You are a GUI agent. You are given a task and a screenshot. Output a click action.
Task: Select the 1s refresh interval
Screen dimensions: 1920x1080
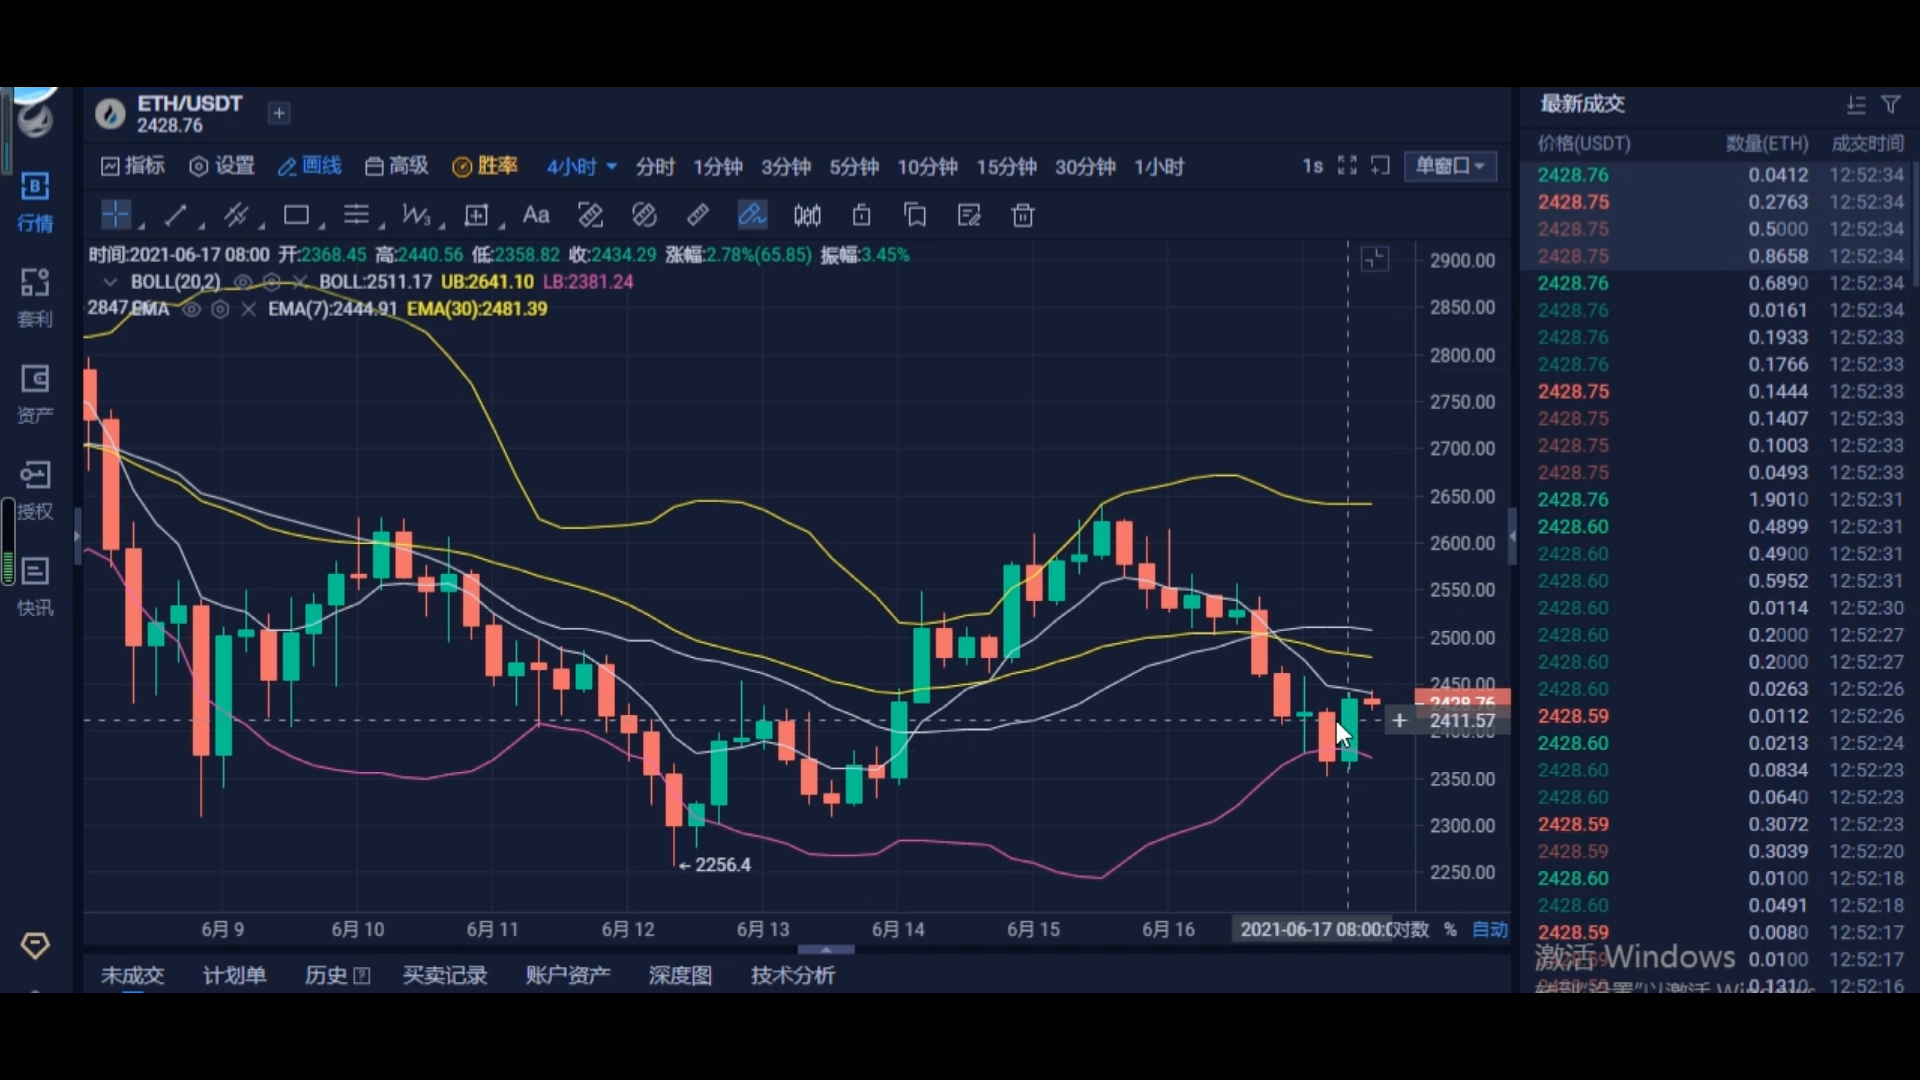click(x=1312, y=166)
